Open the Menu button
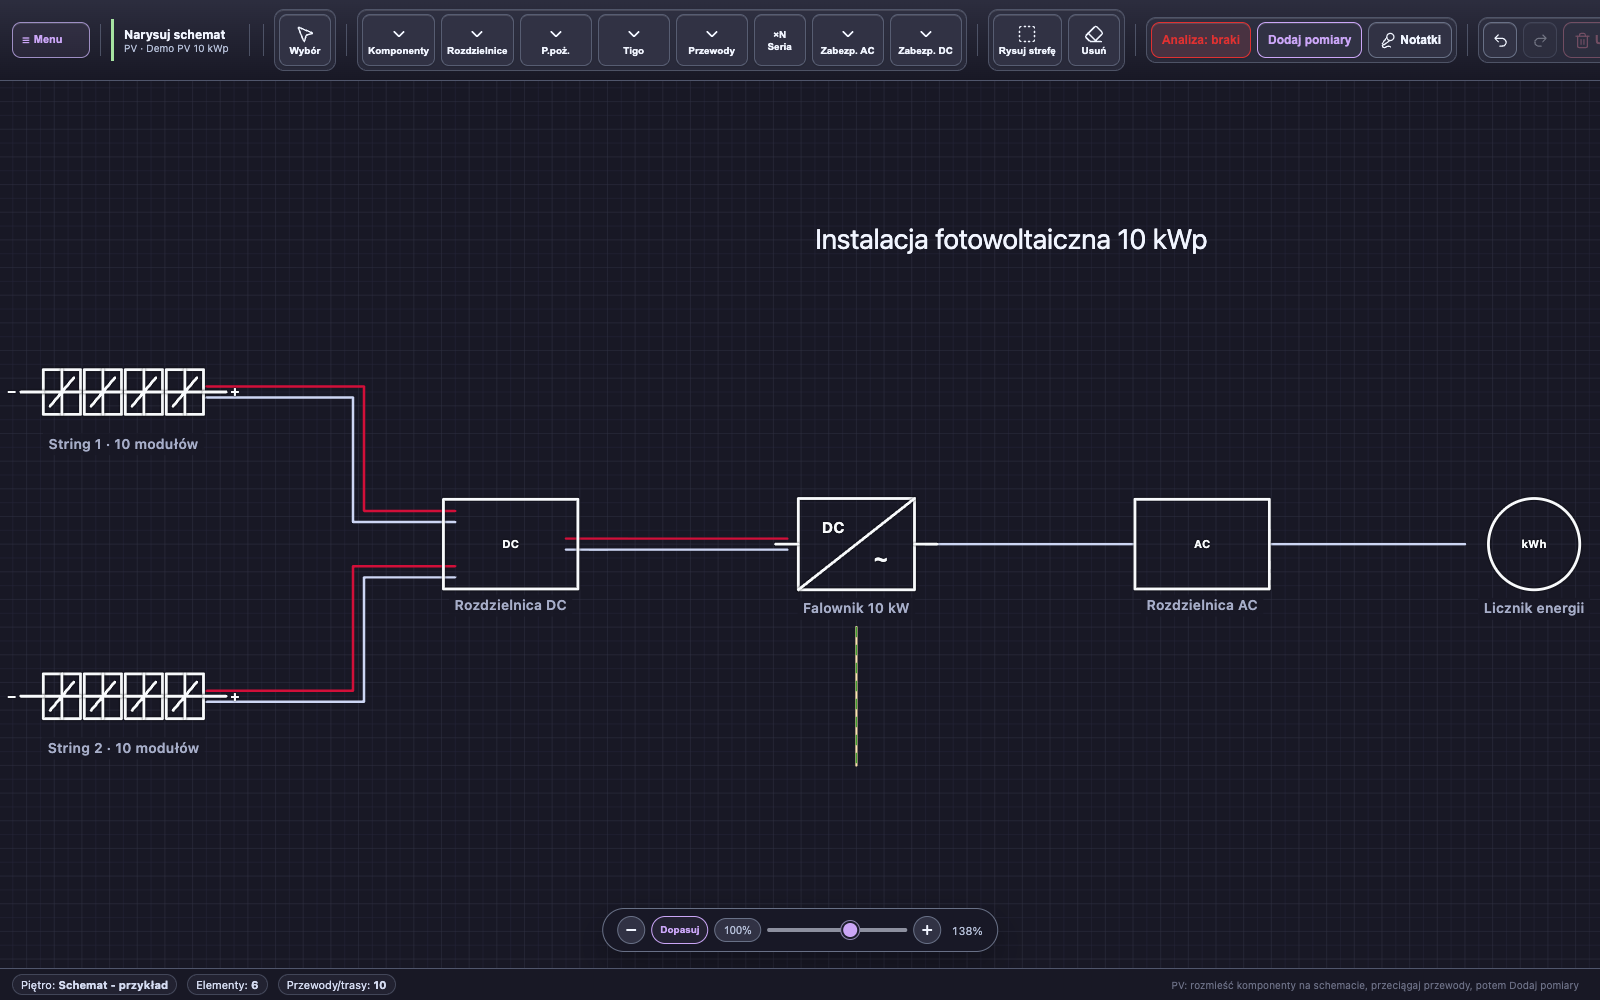The image size is (1600, 1000). [x=51, y=40]
